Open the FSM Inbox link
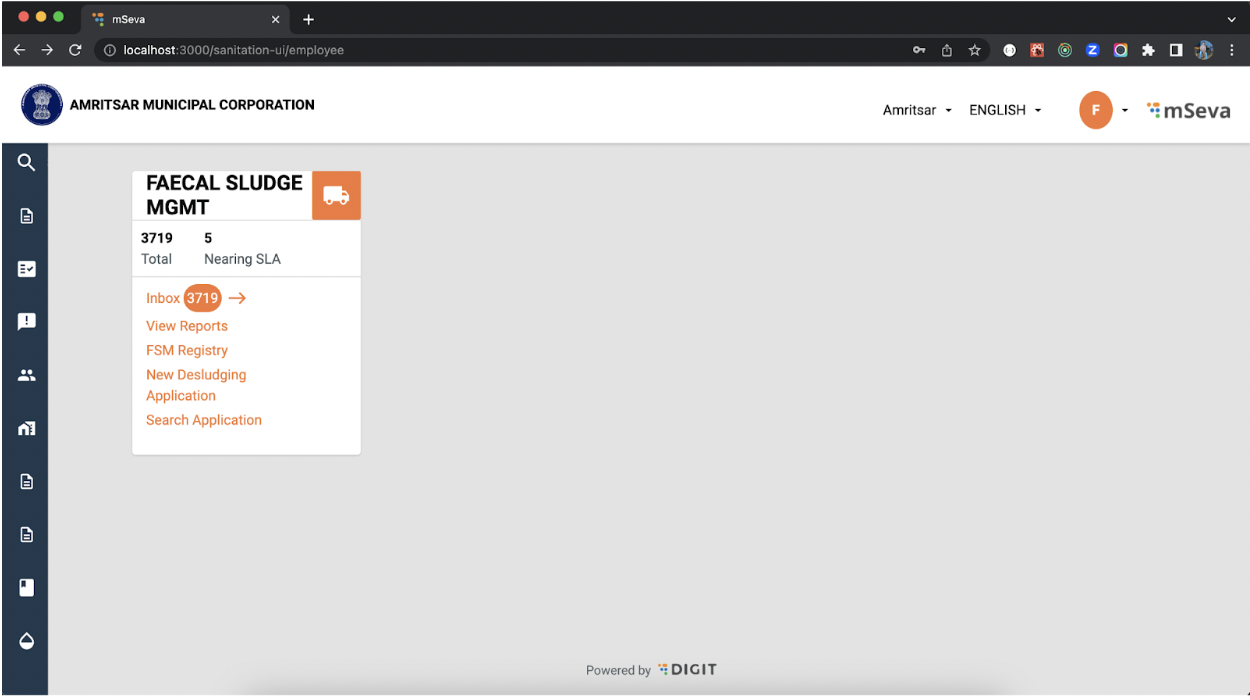Screen dimensions: 1250x700 point(163,298)
